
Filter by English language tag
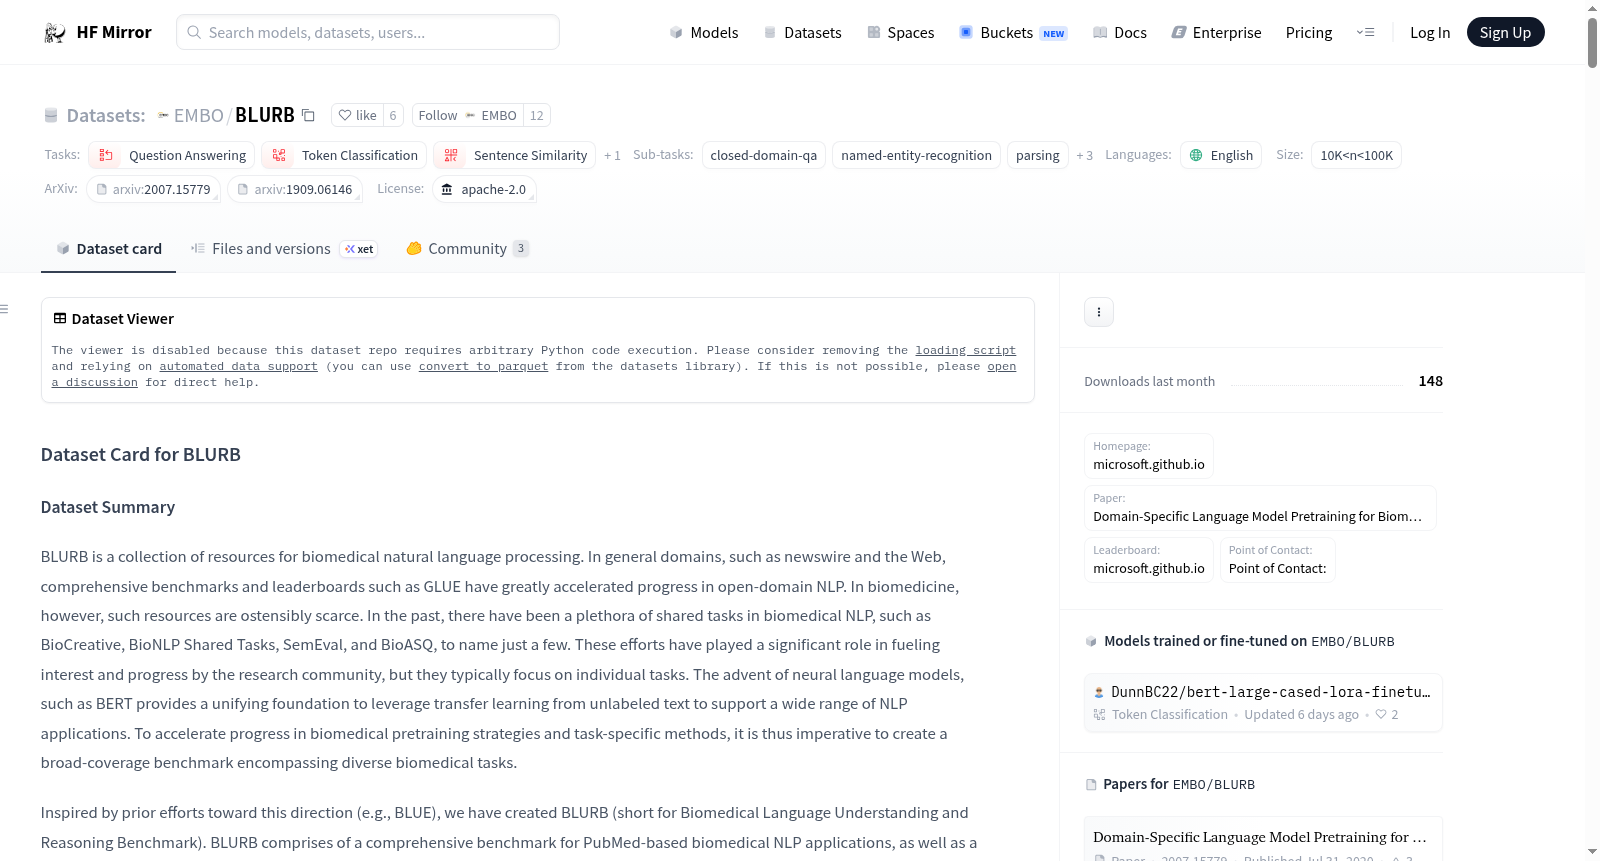coord(1221,155)
